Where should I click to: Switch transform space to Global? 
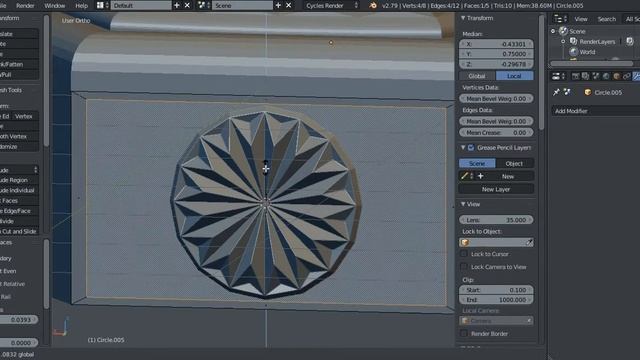pyautogui.click(x=477, y=76)
